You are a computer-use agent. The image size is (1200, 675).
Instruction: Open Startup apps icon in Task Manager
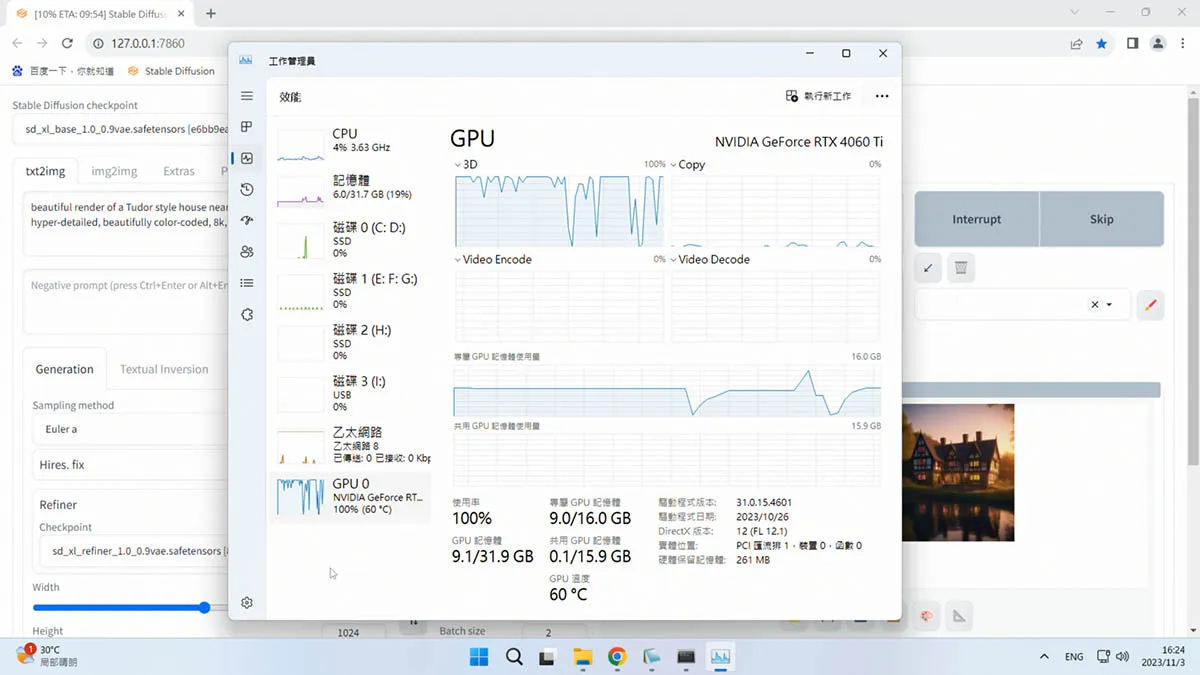[247, 220]
